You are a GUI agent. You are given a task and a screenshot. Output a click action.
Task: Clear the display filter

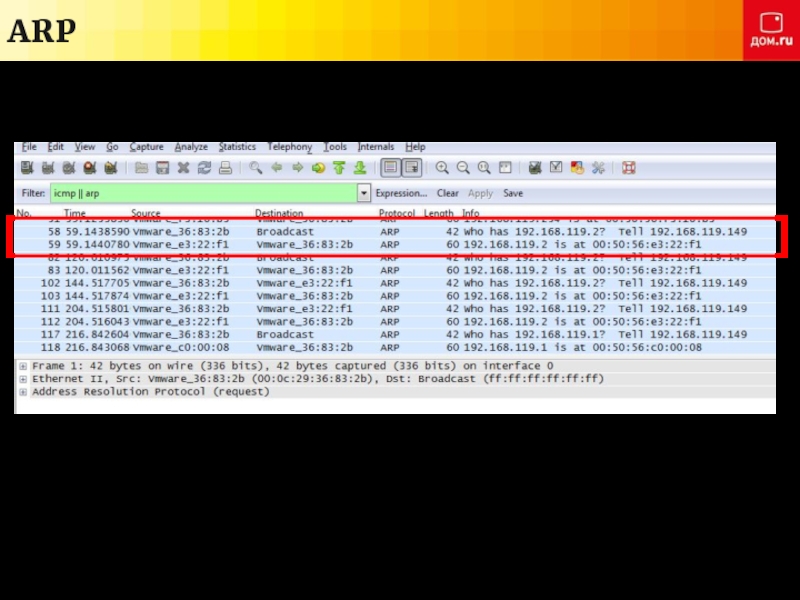point(447,193)
